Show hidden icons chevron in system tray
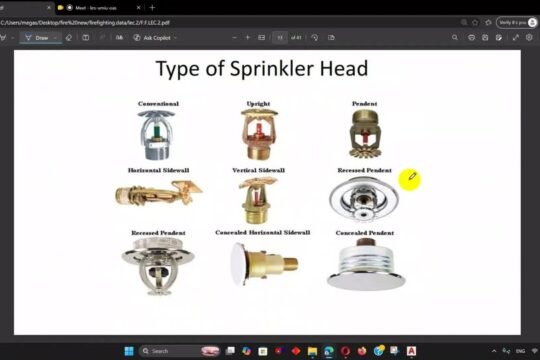This screenshot has height=360, width=540. pyautogui.click(x=494, y=351)
